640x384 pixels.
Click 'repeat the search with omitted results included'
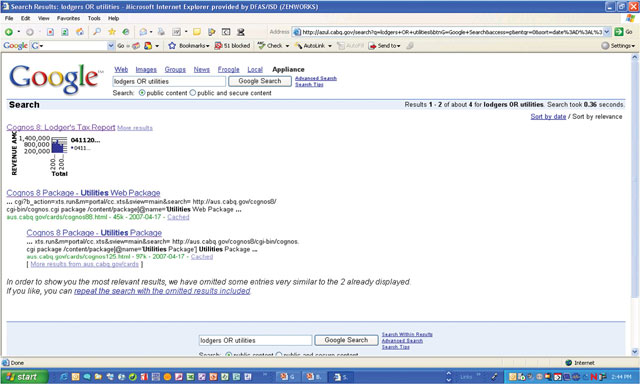coord(162,291)
